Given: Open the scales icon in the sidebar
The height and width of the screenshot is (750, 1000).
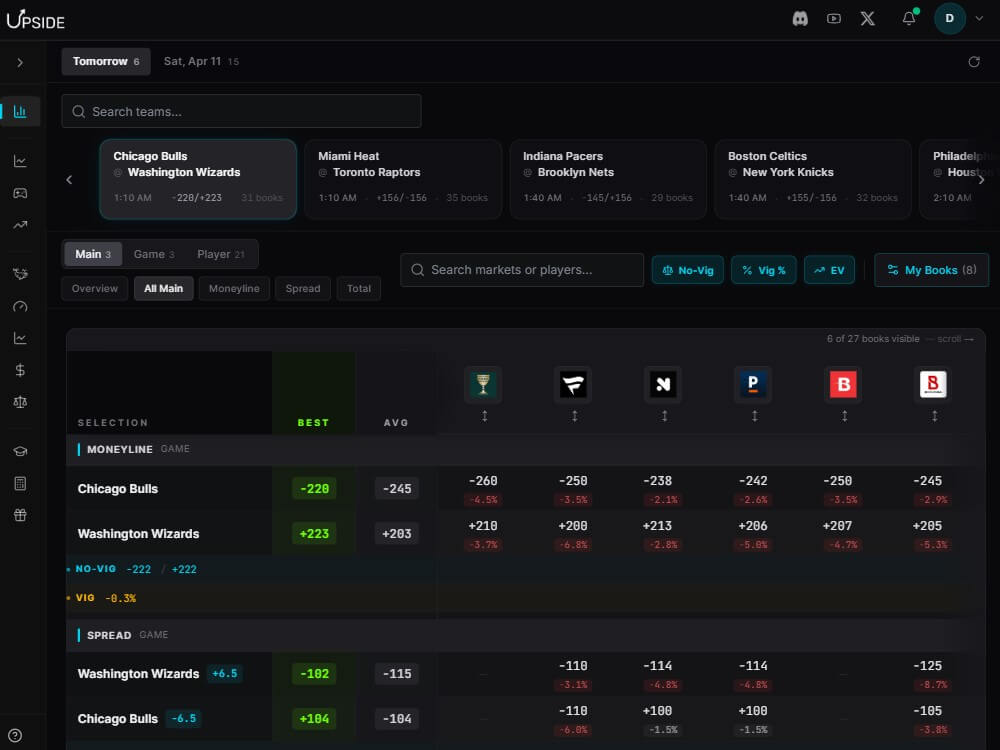Looking at the screenshot, I should click(20, 401).
